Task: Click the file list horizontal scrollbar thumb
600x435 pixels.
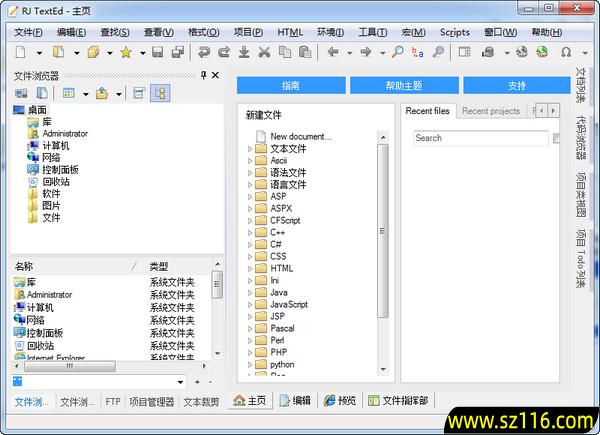Action: (x=70, y=366)
